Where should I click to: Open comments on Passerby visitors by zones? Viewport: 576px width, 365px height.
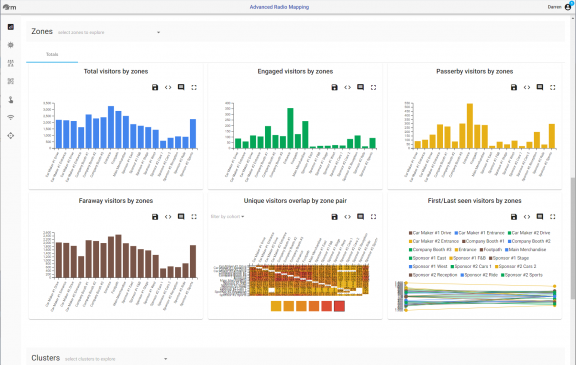pyautogui.click(x=540, y=87)
